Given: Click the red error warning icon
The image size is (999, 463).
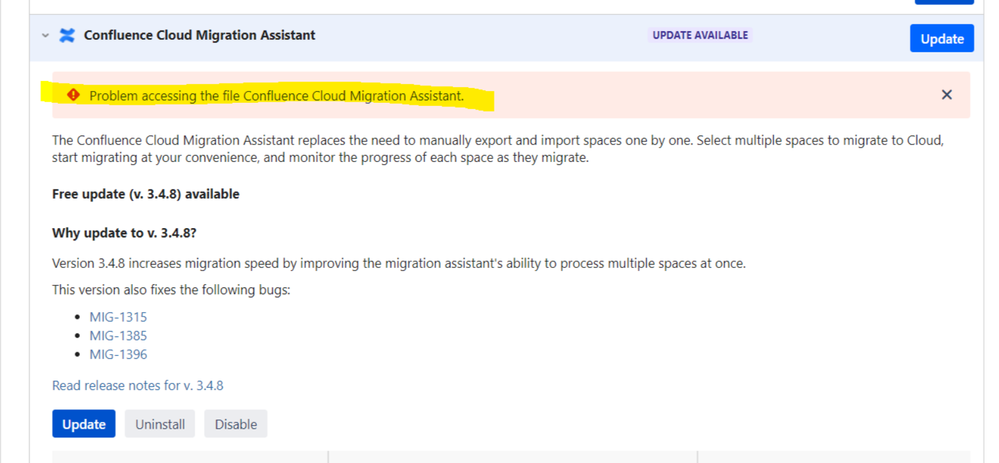Looking at the screenshot, I should click(x=74, y=95).
